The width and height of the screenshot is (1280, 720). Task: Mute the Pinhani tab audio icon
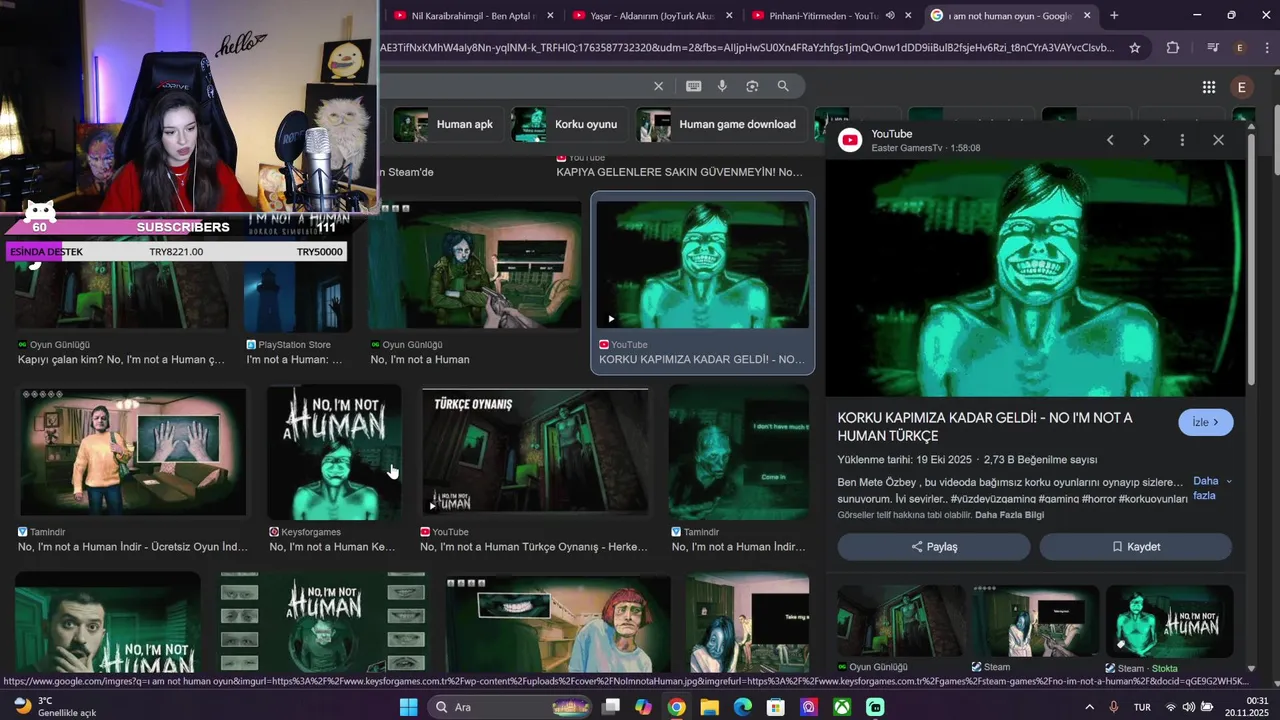[x=889, y=15]
